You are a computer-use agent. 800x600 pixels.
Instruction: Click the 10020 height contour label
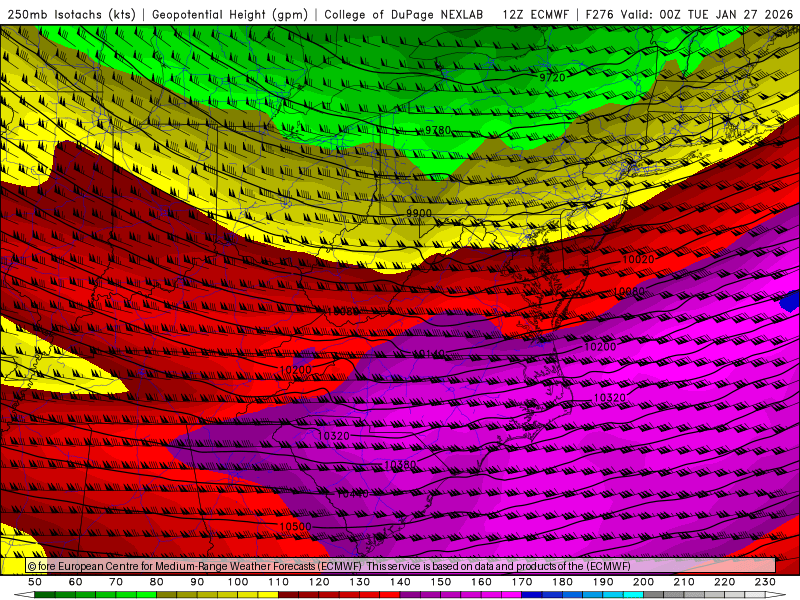tap(638, 260)
